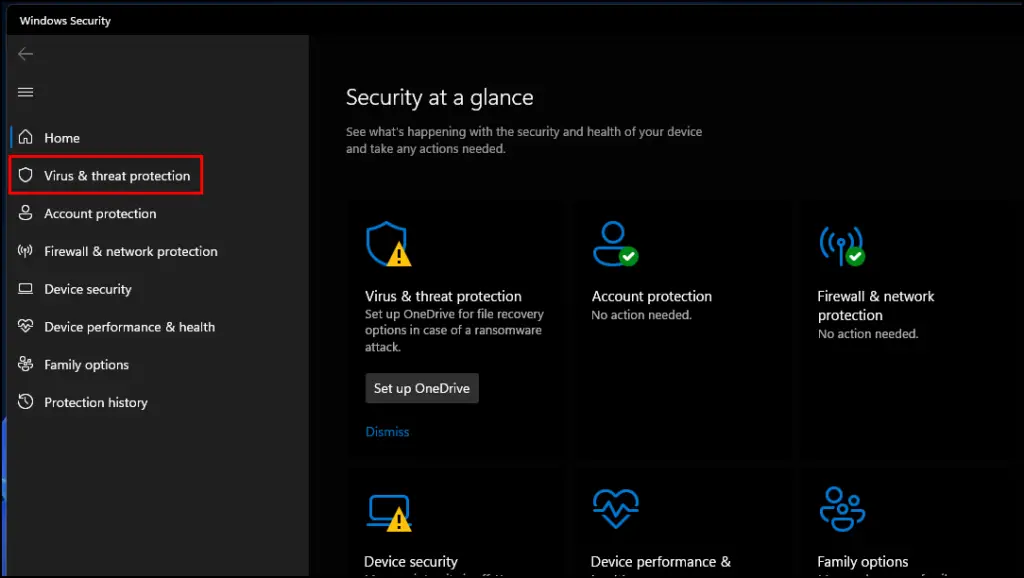Click the 'Device performance &' card title
The width and height of the screenshot is (1024, 578).
point(661,562)
